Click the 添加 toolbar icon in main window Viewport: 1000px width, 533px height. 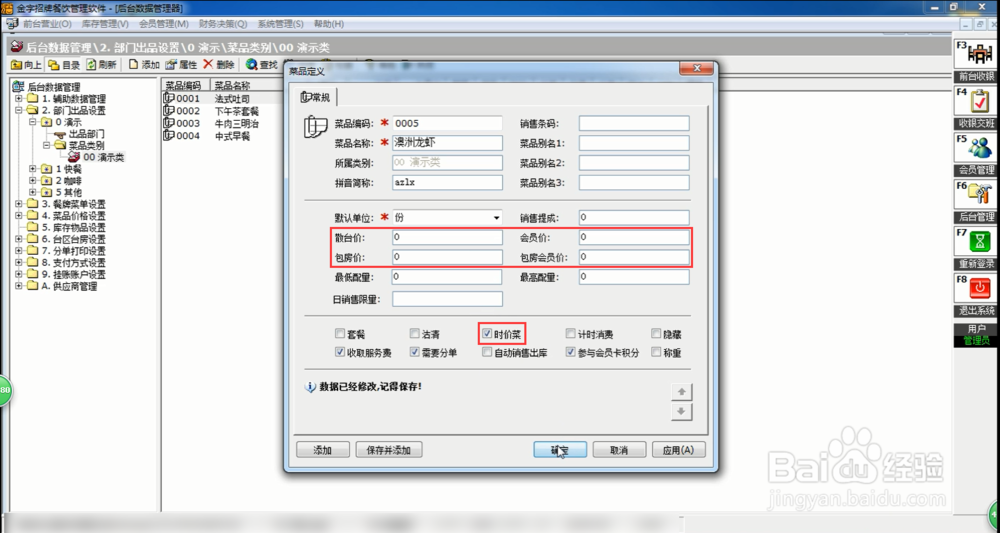144,65
